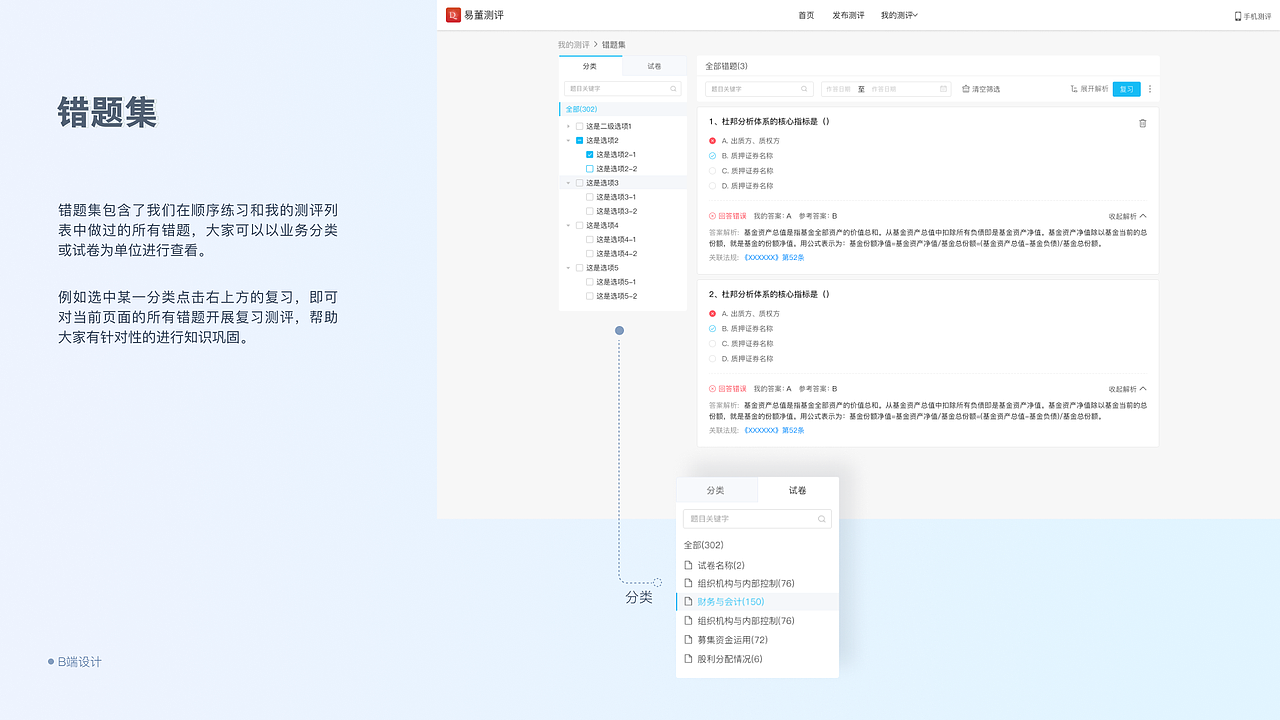
Task: Click the calendar icon beside the date filter
Action: point(943,89)
